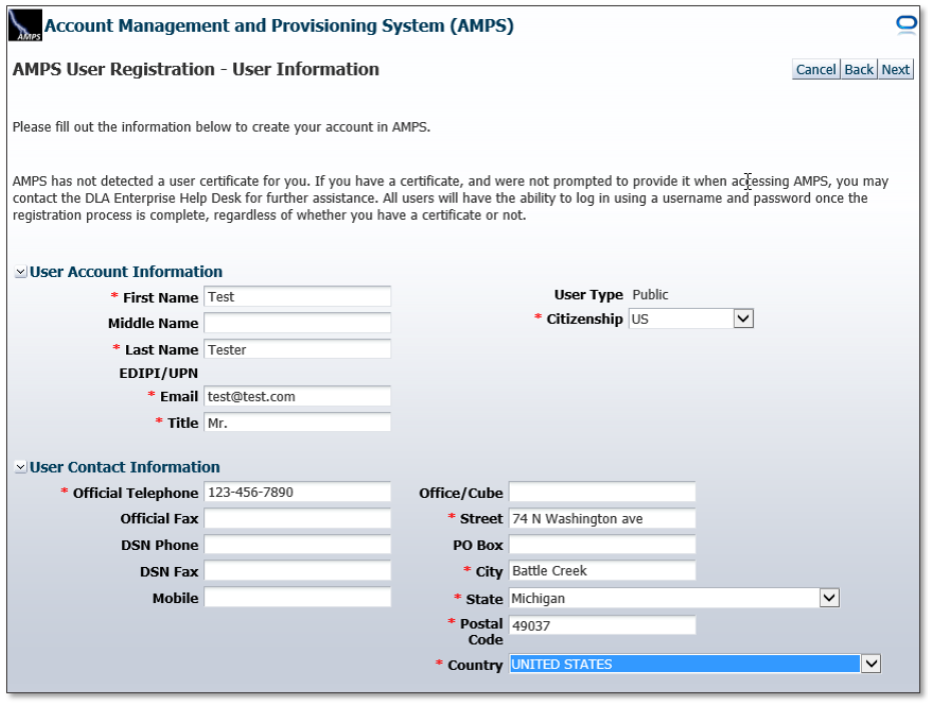
Task: Click into the Mobile field
Action: pyautogui.click(x=297, y=597)
